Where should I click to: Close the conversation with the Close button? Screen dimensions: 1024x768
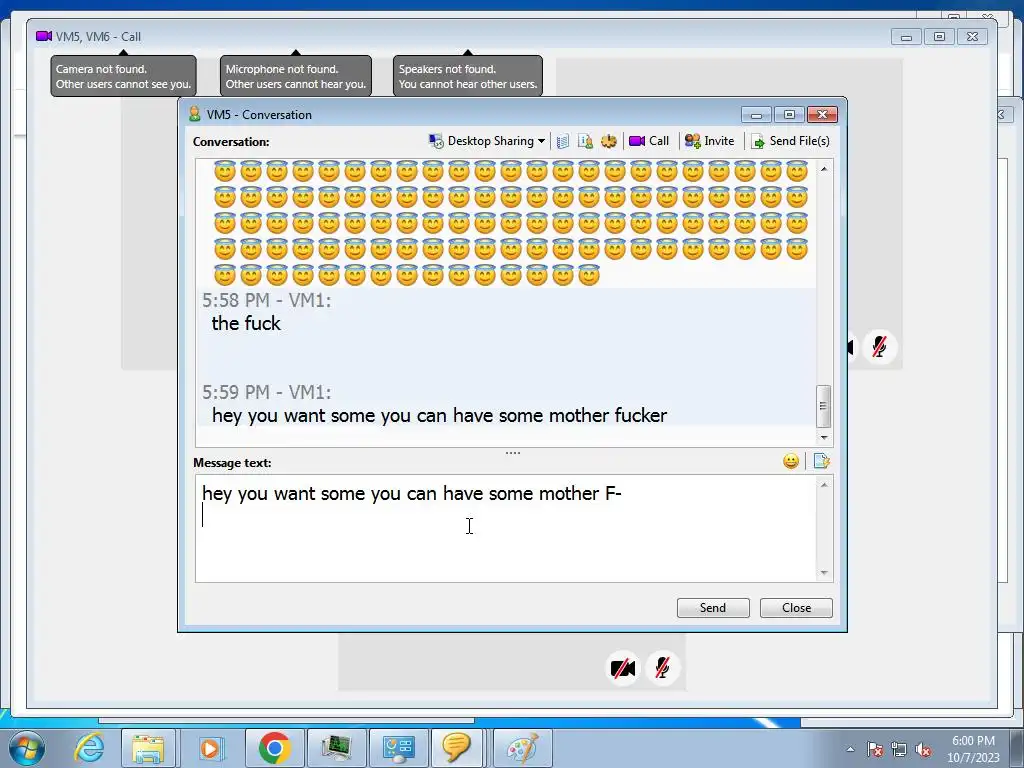click(x=796, y=608)
